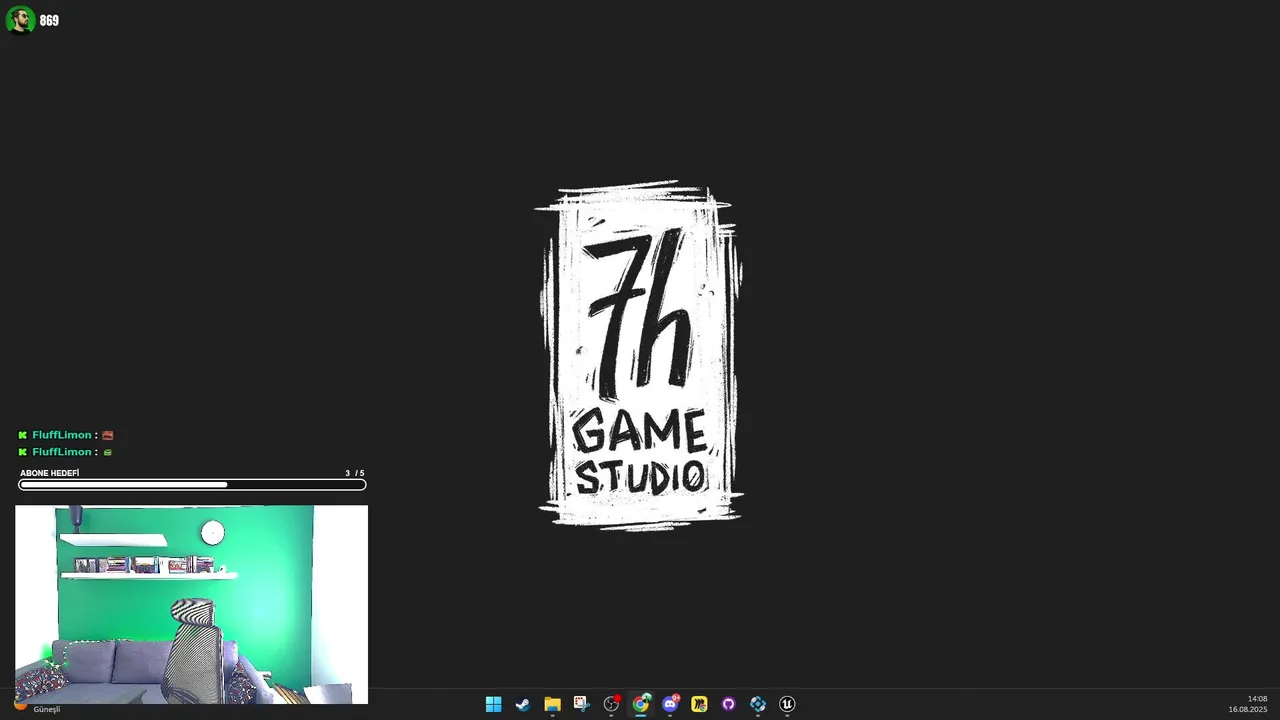The width and height of the screenshot is (1280, 720).
Task: Click the second FluffLimon chat message
Action: 66,452
